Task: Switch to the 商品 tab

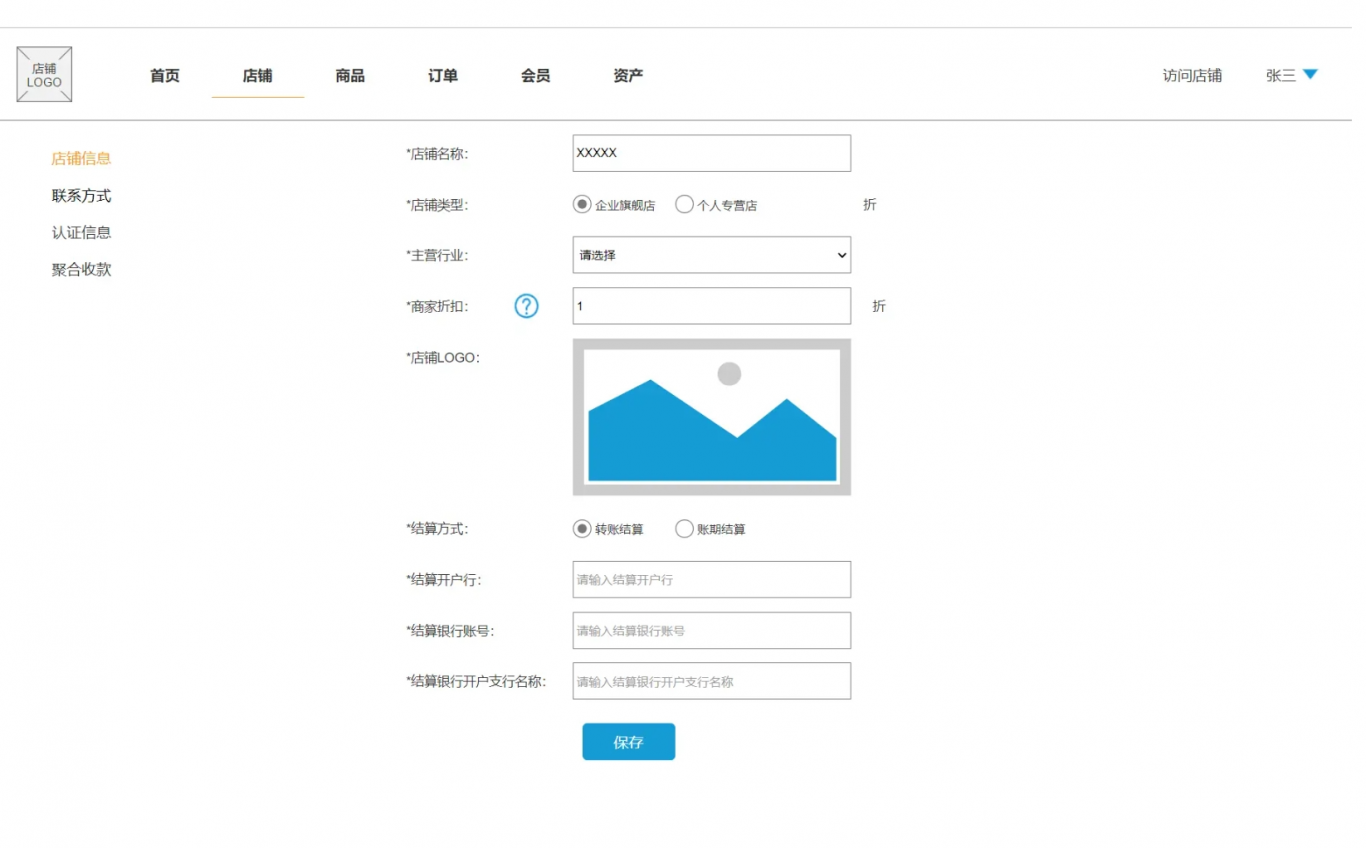Action: coord(350,76)
